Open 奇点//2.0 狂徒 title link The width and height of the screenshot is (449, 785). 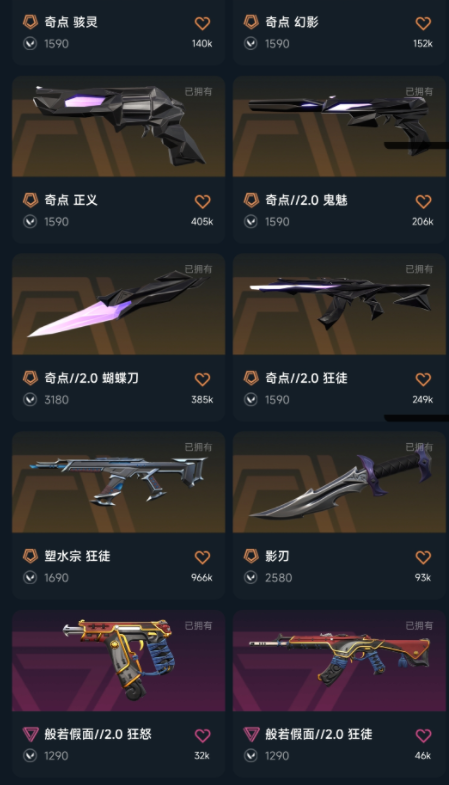[x=306, y=378]
